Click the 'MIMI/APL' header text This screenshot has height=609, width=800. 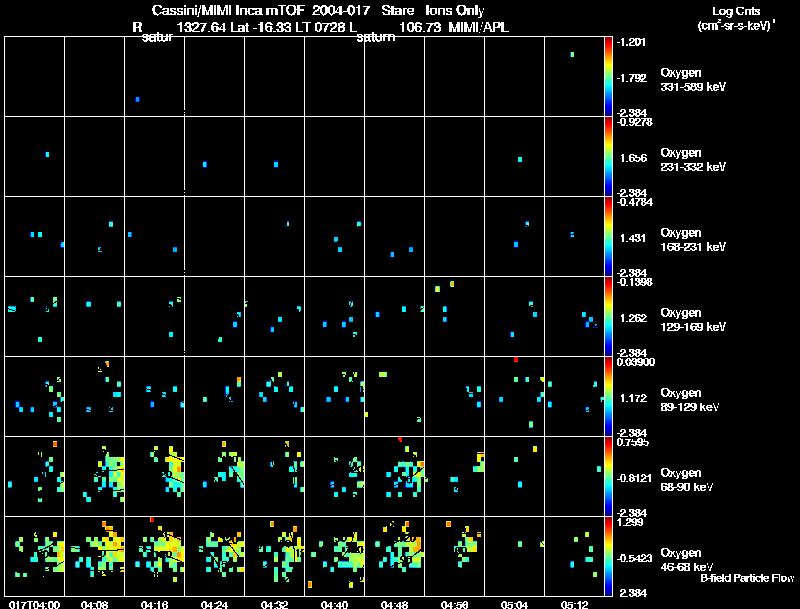tap(479, 27)
